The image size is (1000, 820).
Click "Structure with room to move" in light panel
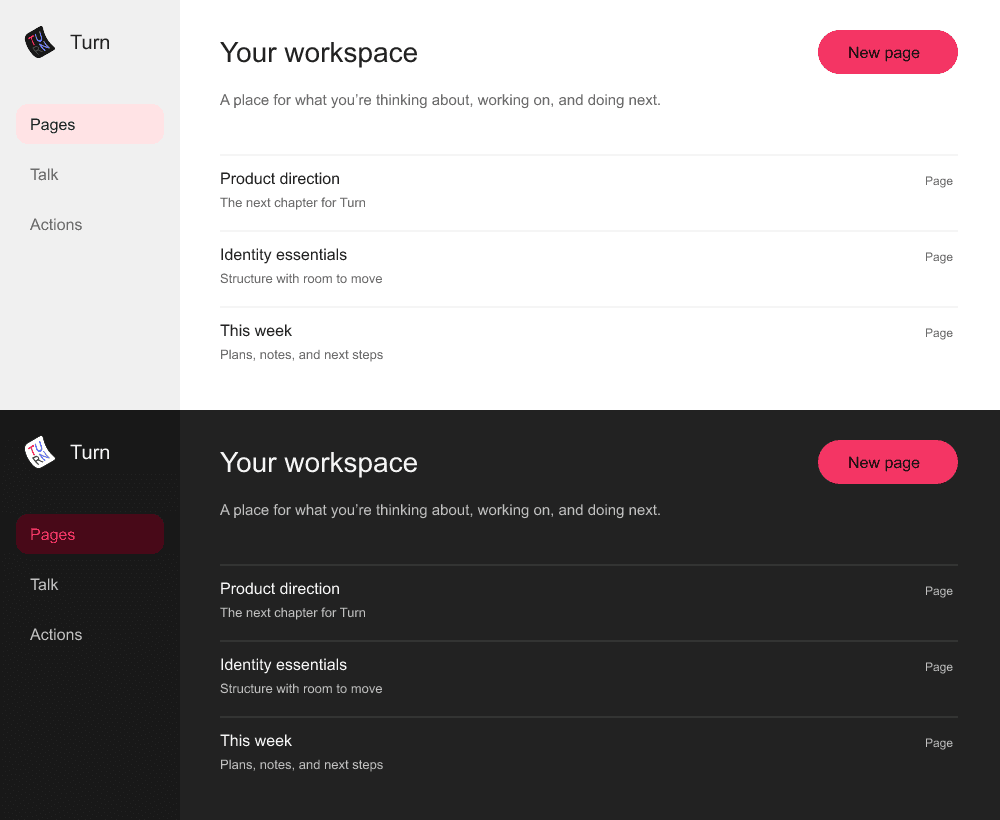tap(301, 279)
